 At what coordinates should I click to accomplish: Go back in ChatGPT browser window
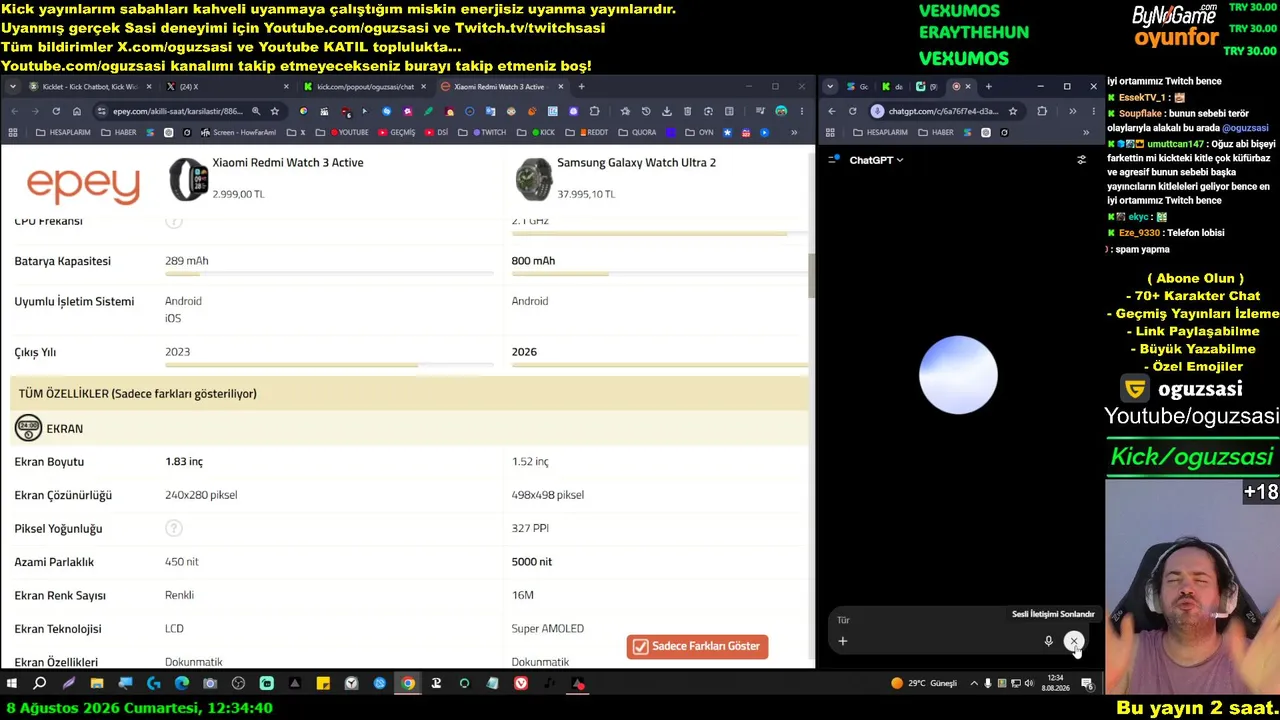coord(831,111)
